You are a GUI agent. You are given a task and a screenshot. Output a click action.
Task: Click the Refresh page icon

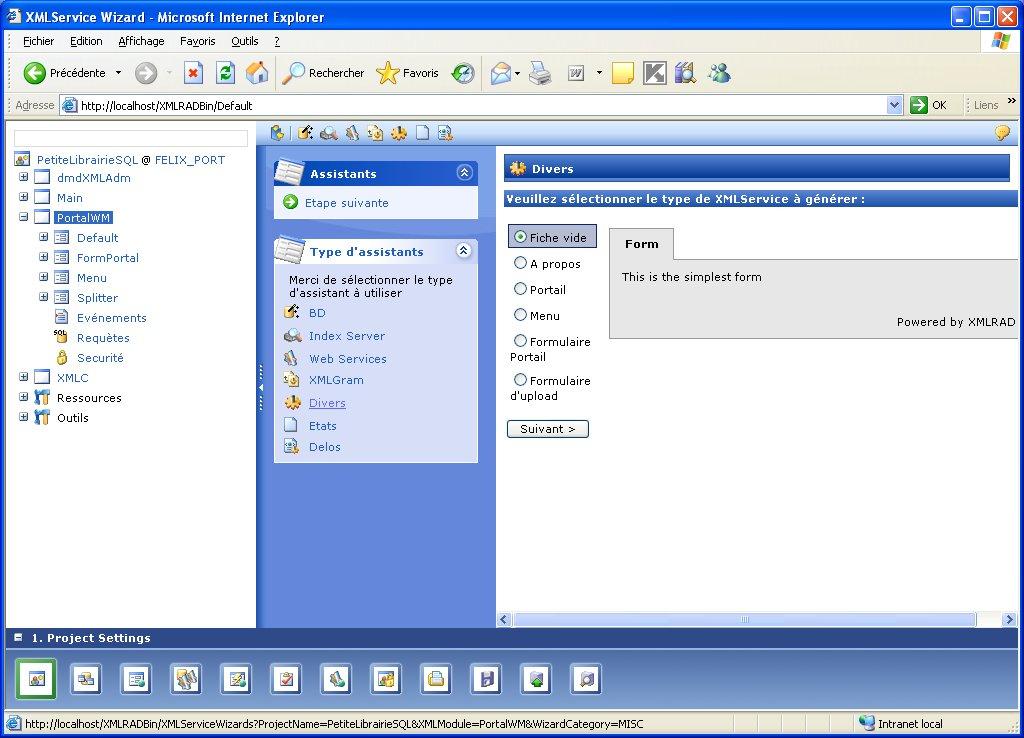click(226, 73)
